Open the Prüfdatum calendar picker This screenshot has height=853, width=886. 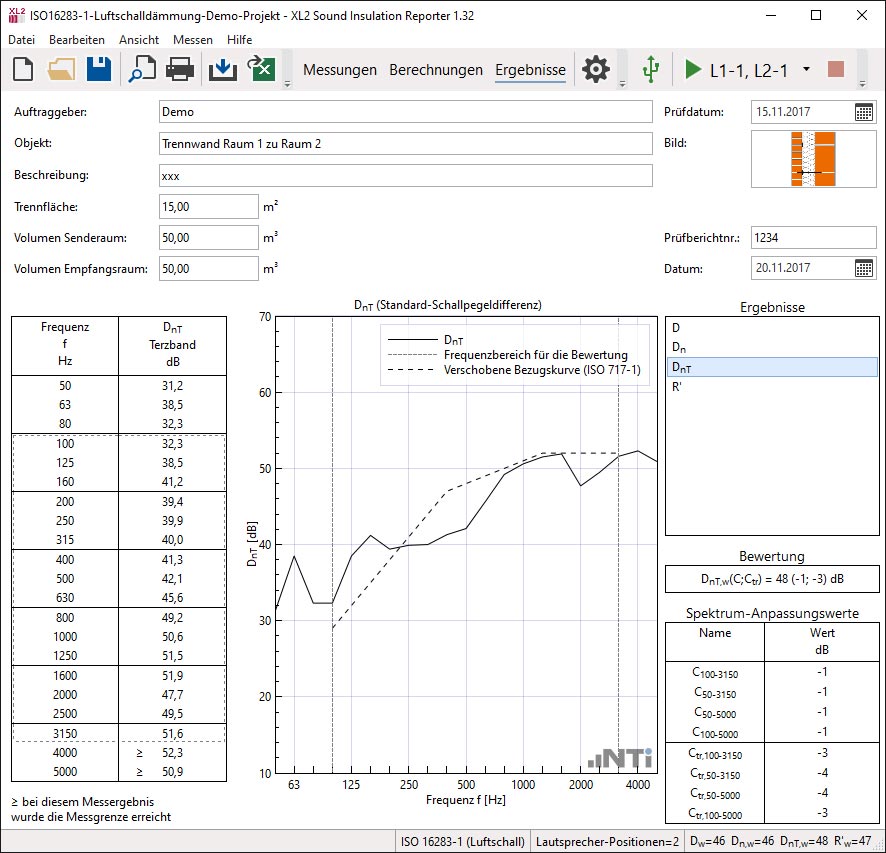click(864, 112)
